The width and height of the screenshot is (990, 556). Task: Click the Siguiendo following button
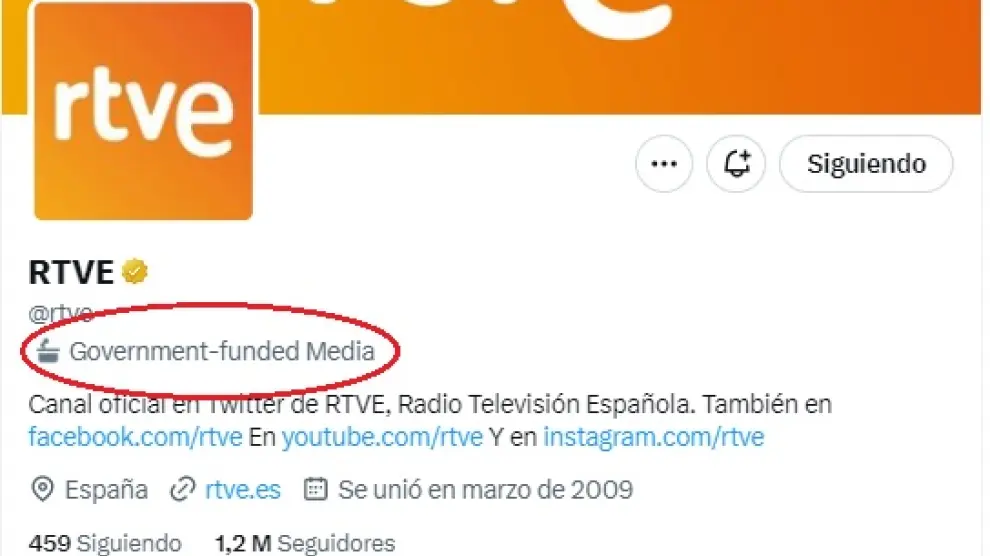pyautogui.click(x=866, y=164)
